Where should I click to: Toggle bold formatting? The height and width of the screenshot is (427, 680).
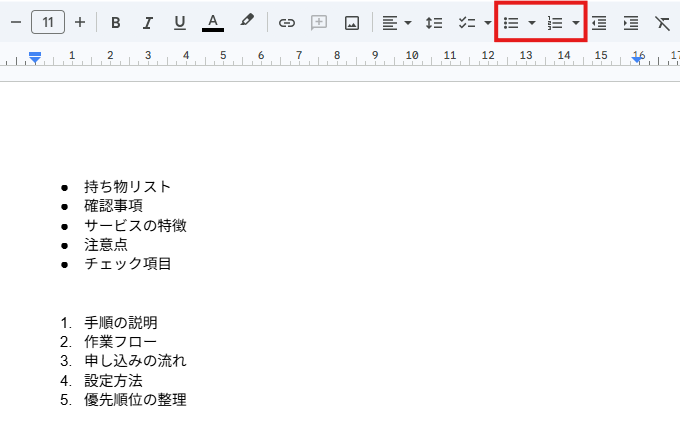[115, 23]
